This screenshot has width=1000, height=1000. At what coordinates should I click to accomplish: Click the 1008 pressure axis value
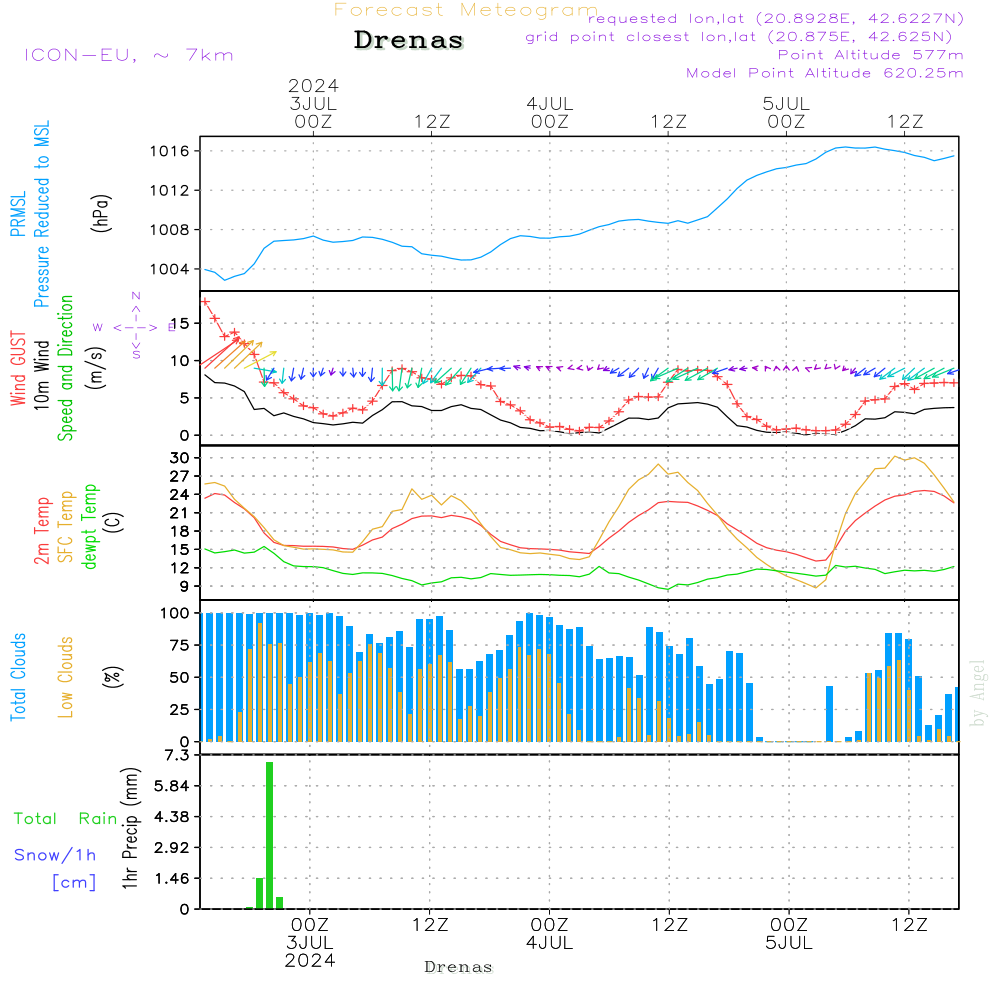(170, 230)
